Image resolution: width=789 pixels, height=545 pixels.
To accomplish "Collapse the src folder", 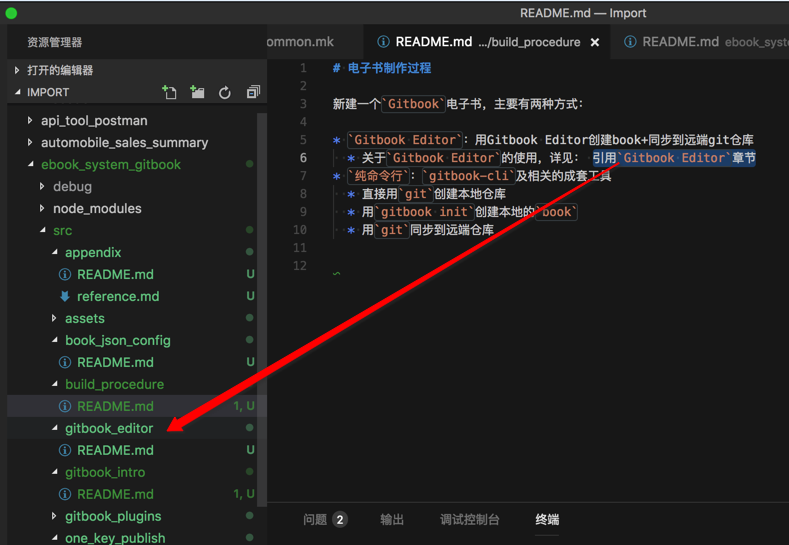I will 43,230.
